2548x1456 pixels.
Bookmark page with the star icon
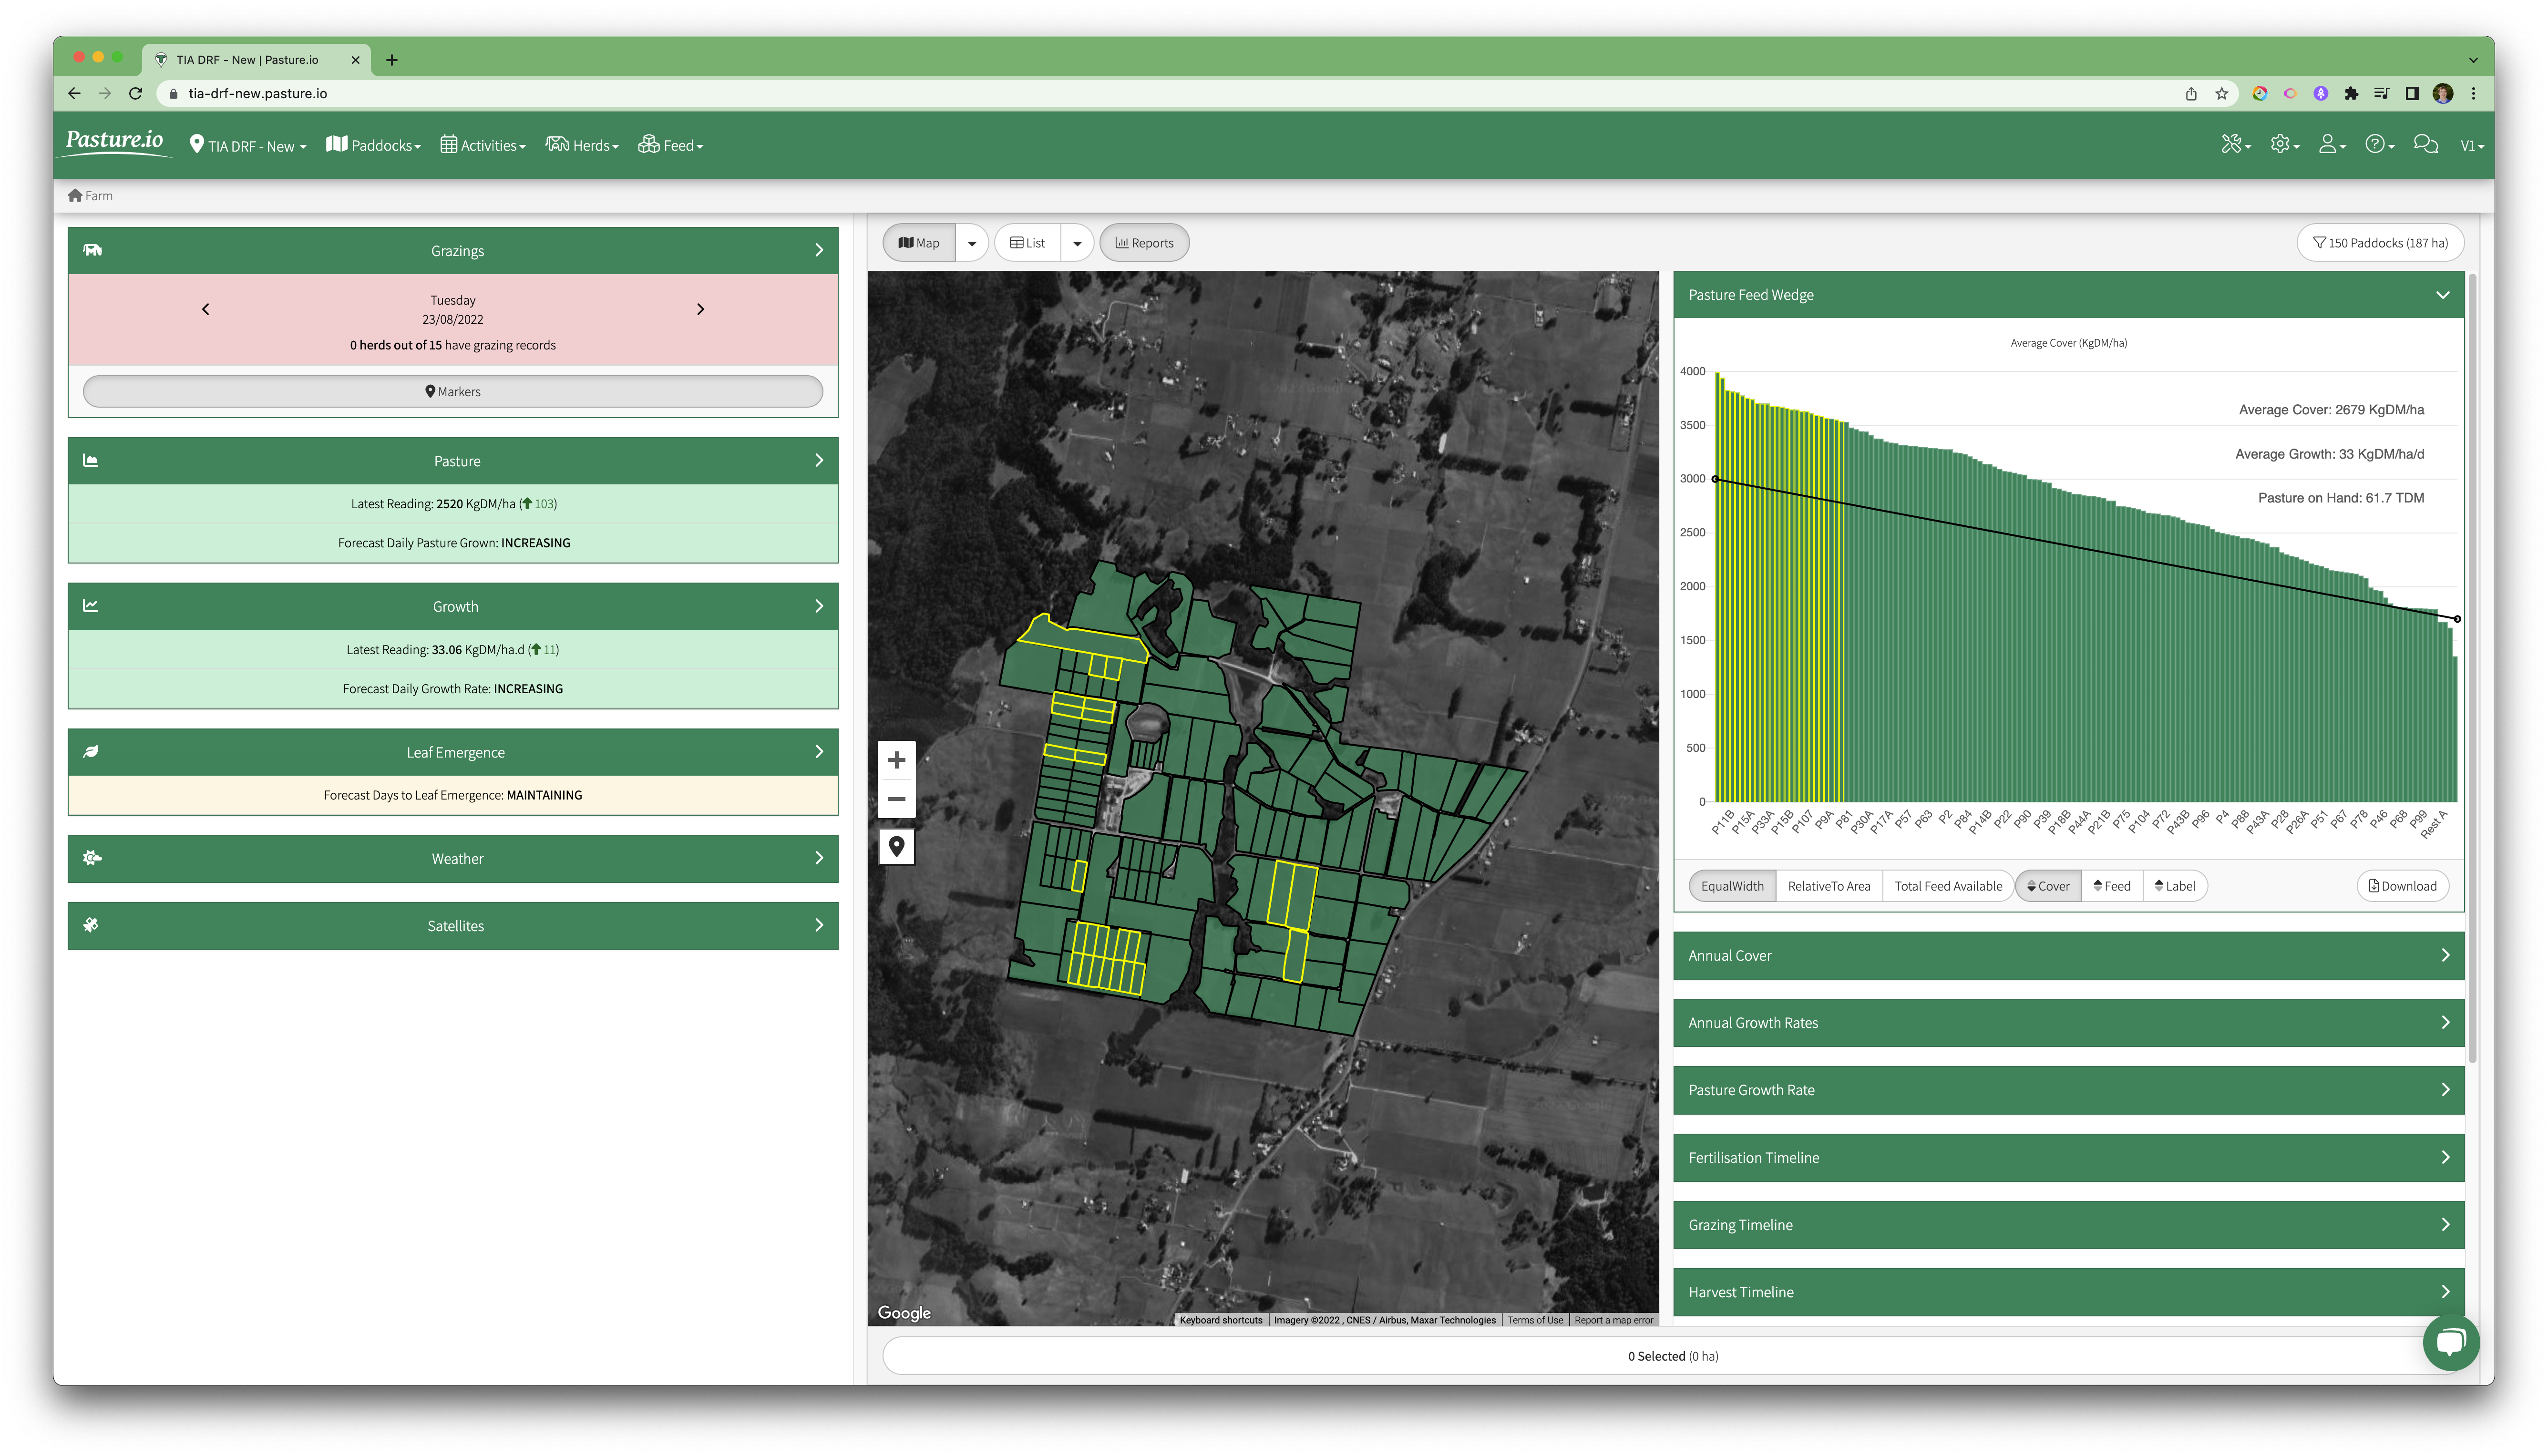click(x=2222, y=93)
